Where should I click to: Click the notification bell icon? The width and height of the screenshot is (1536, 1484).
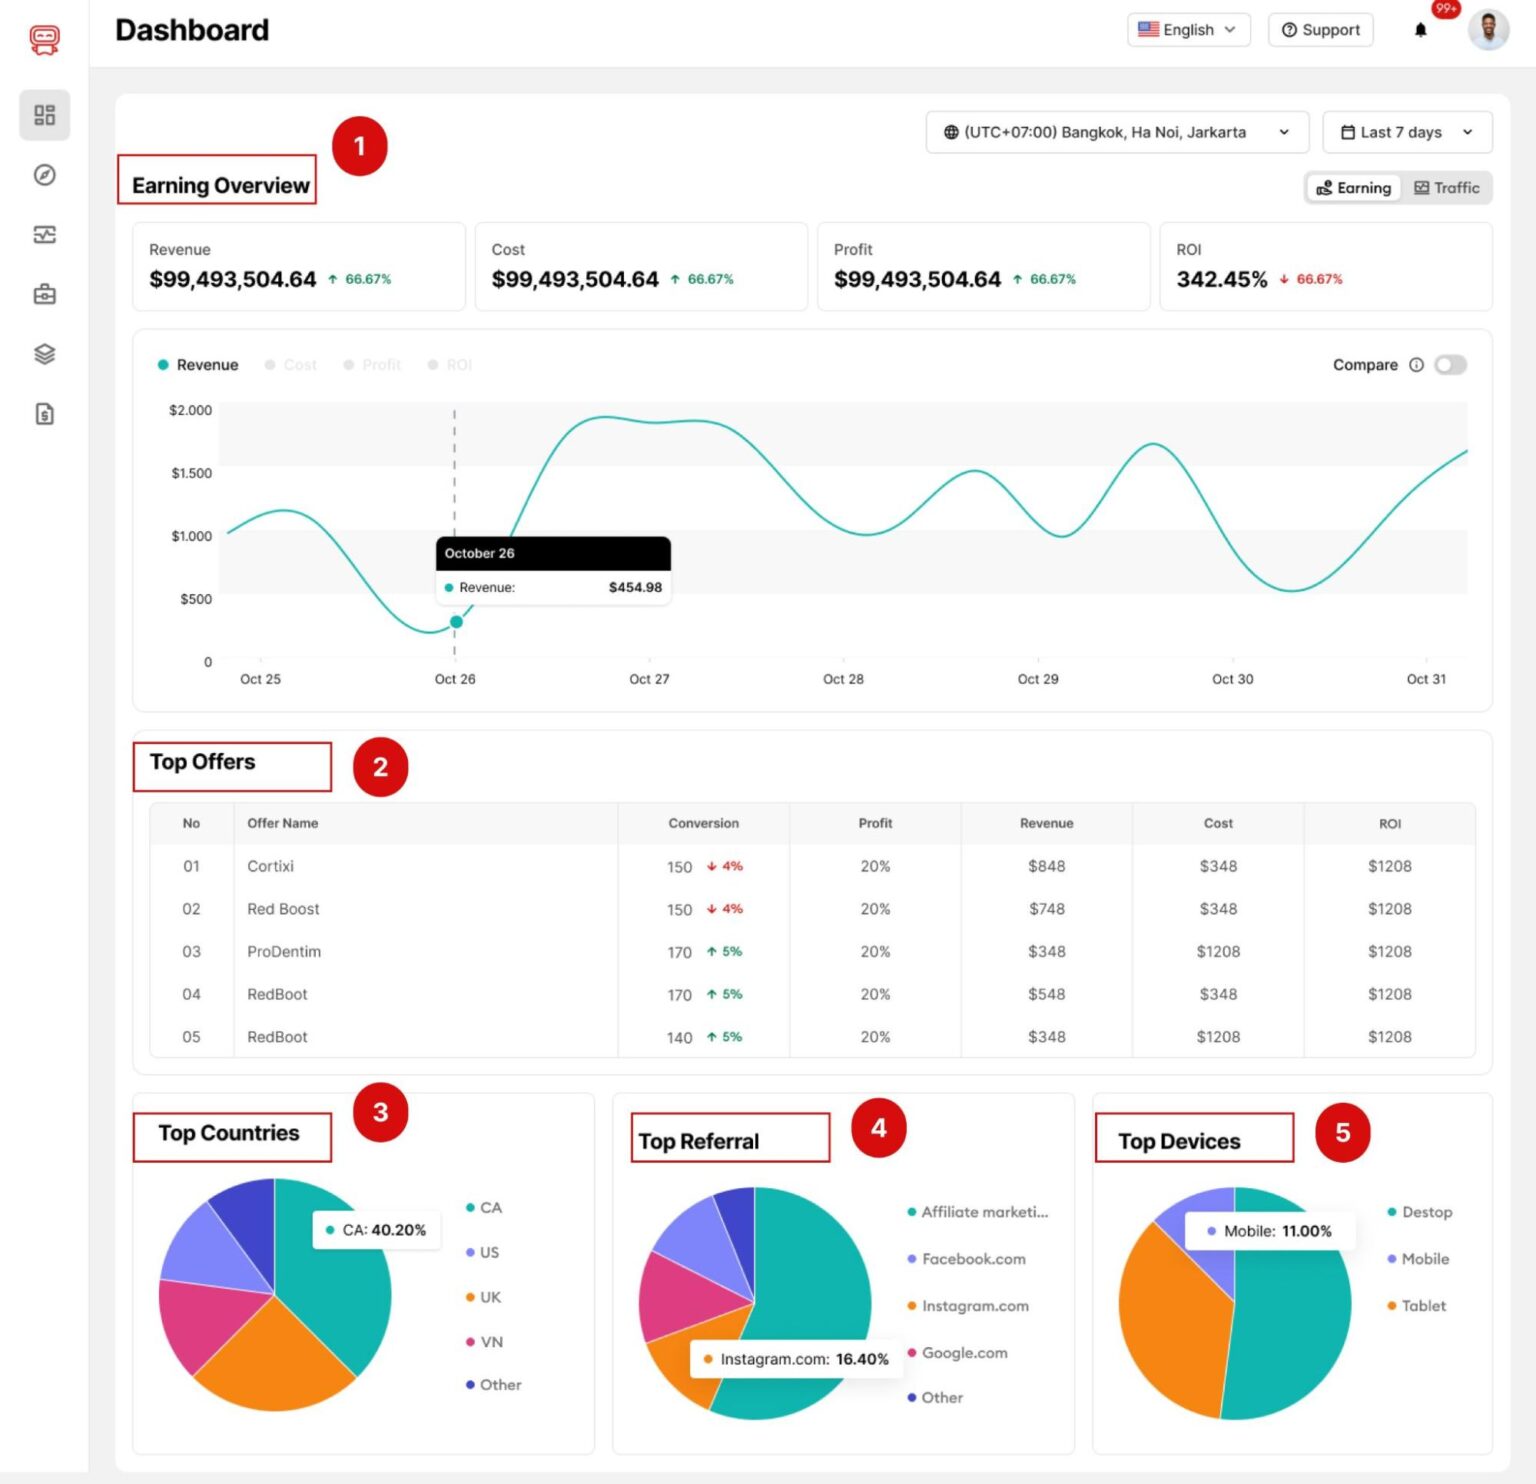1421,29
